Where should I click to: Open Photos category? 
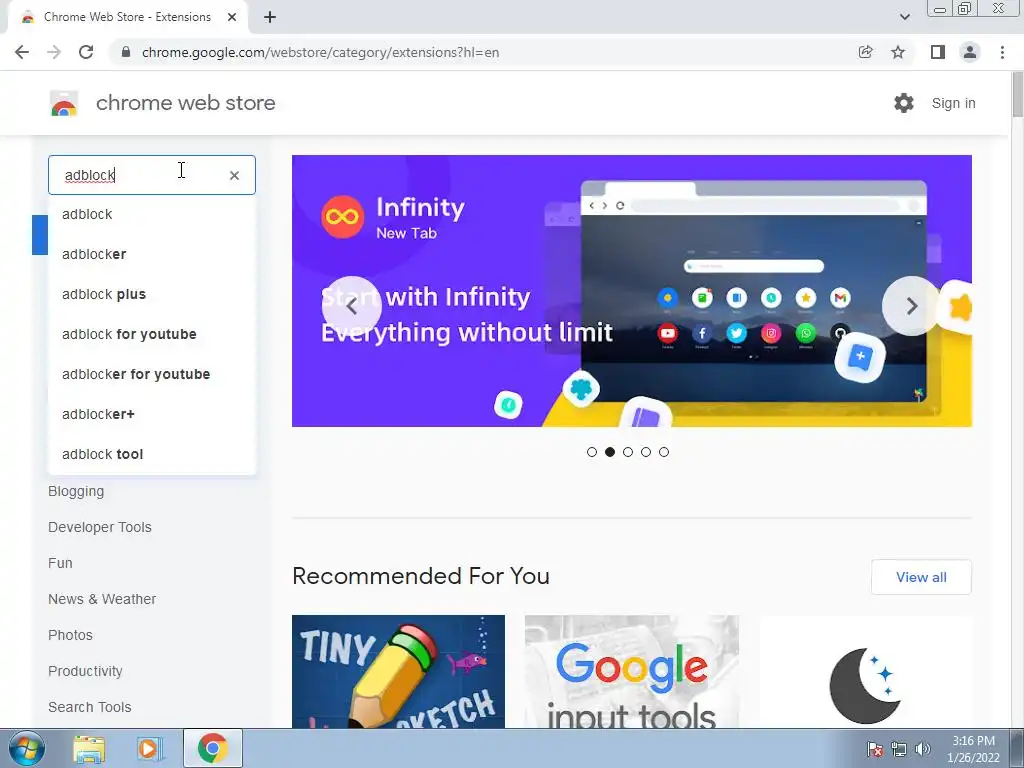coord(70,635)
